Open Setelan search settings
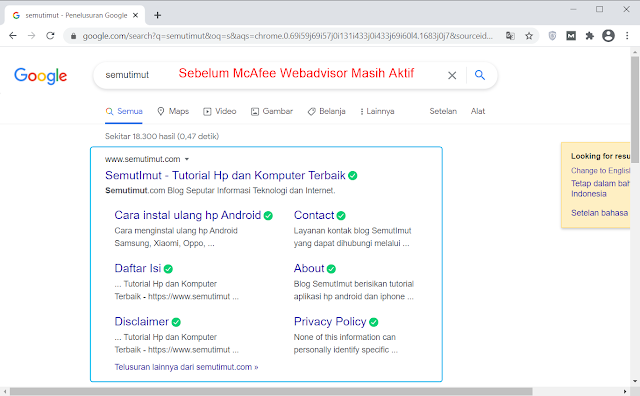The height and width of the screenshot is (396, 640). (x=443, y=111)
